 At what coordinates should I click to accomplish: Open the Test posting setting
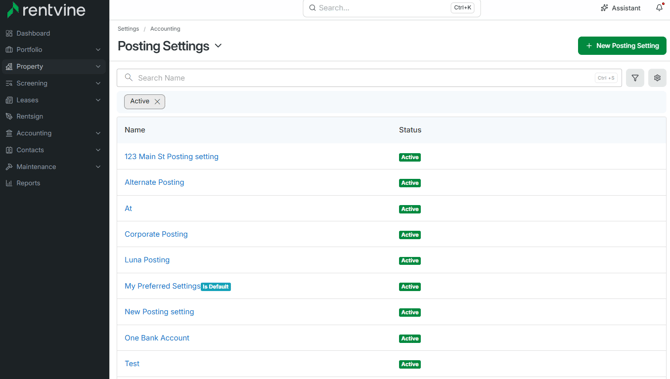132,364
